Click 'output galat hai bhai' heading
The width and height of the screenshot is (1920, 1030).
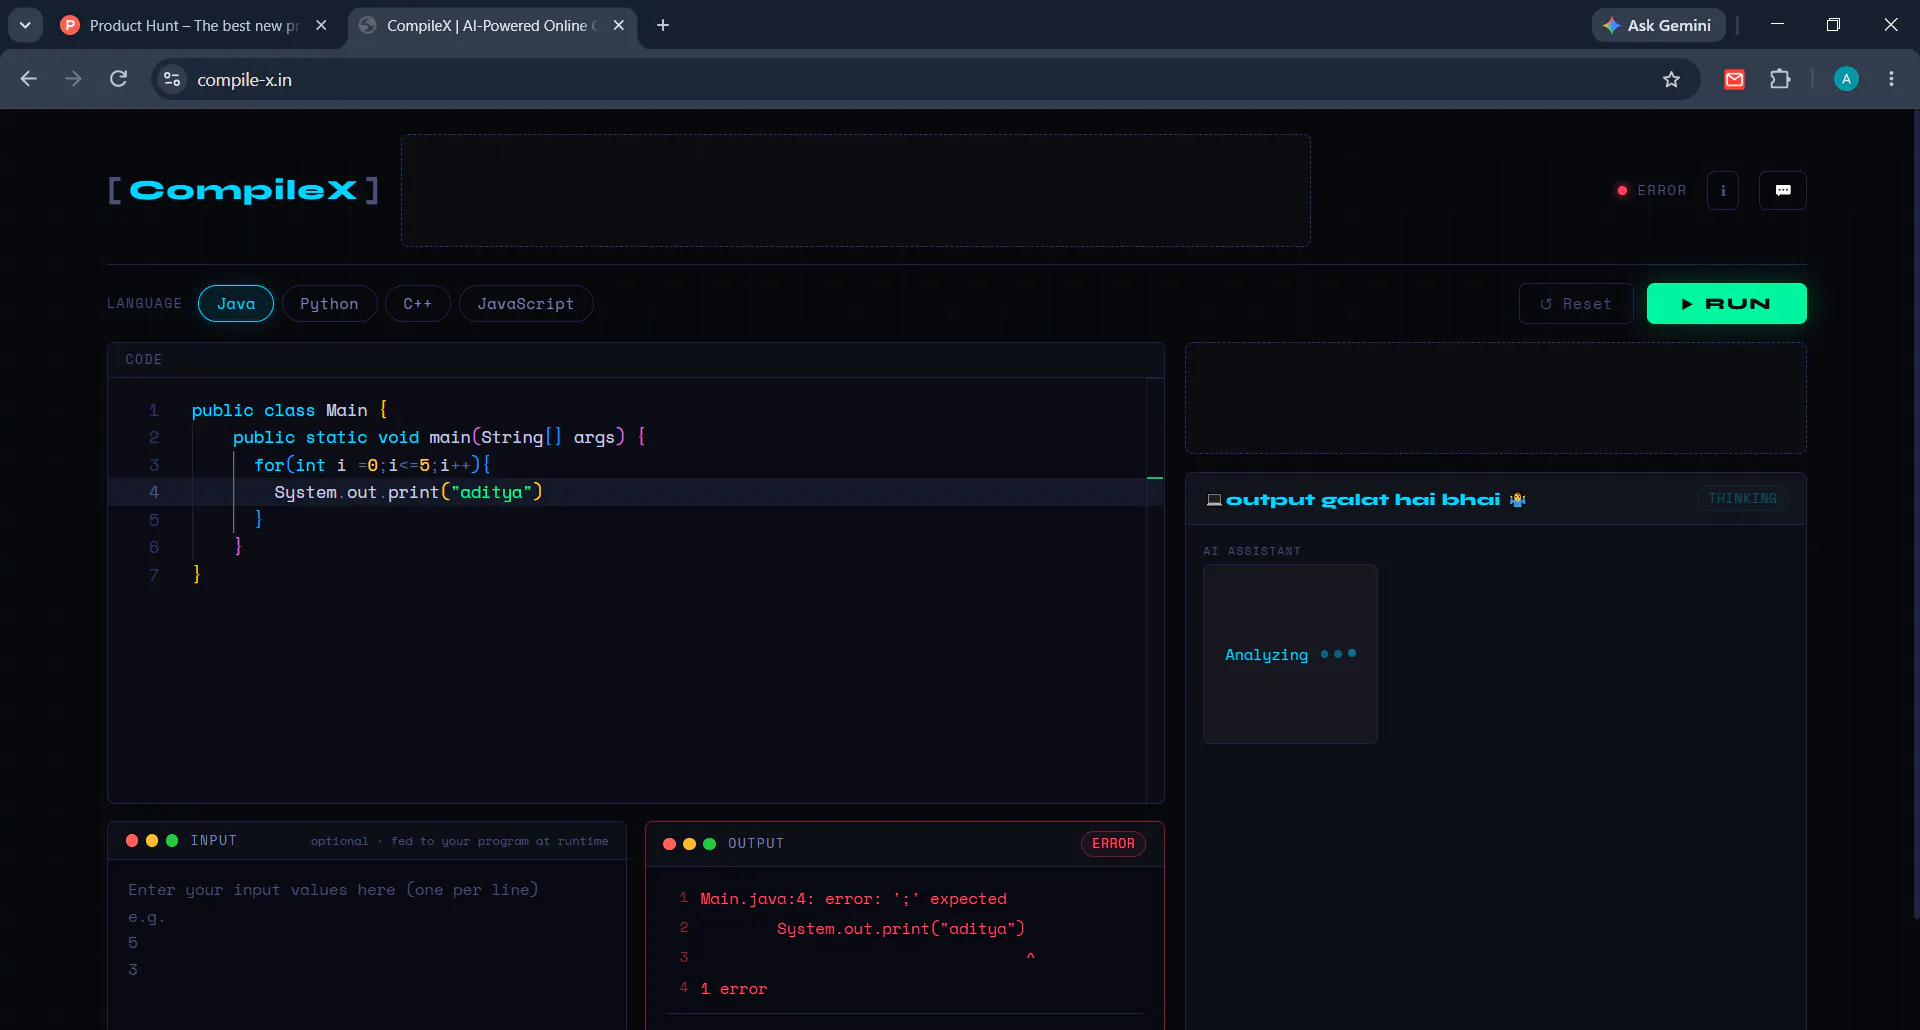1363,499
